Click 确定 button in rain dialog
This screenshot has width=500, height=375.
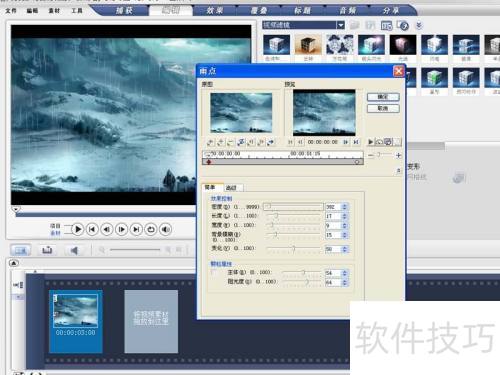coord(383,97)
